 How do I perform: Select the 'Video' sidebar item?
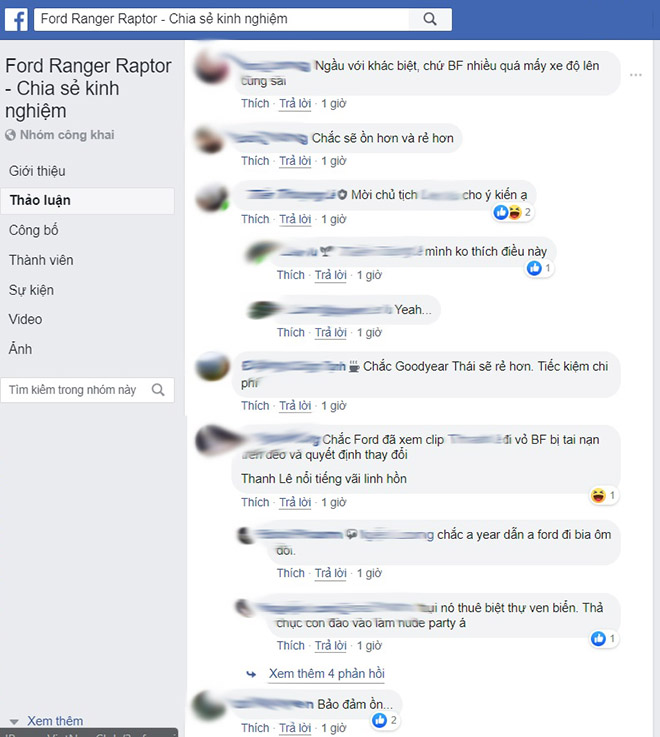pos(25,319)
